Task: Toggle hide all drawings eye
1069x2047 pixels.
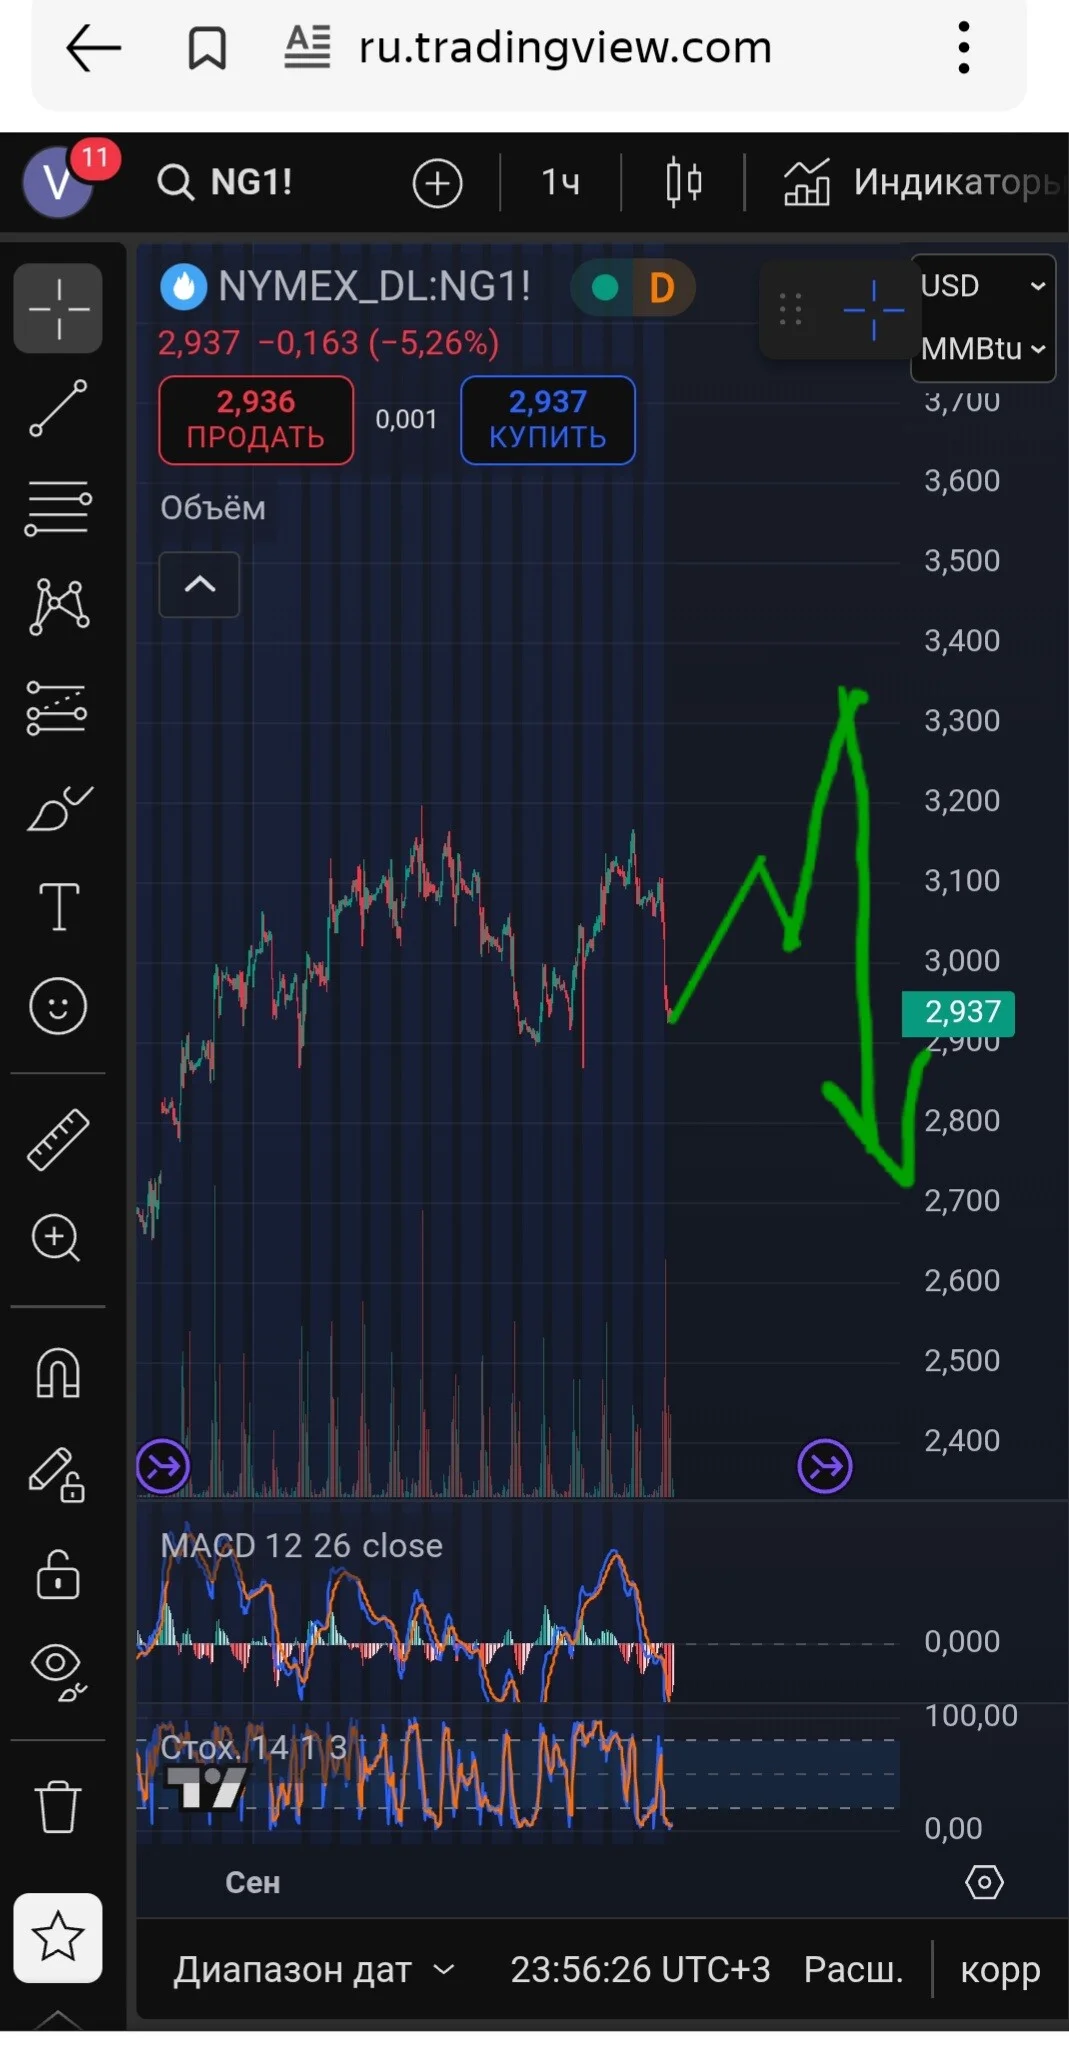Action: pyautogui.click(x=58, y=1672)
